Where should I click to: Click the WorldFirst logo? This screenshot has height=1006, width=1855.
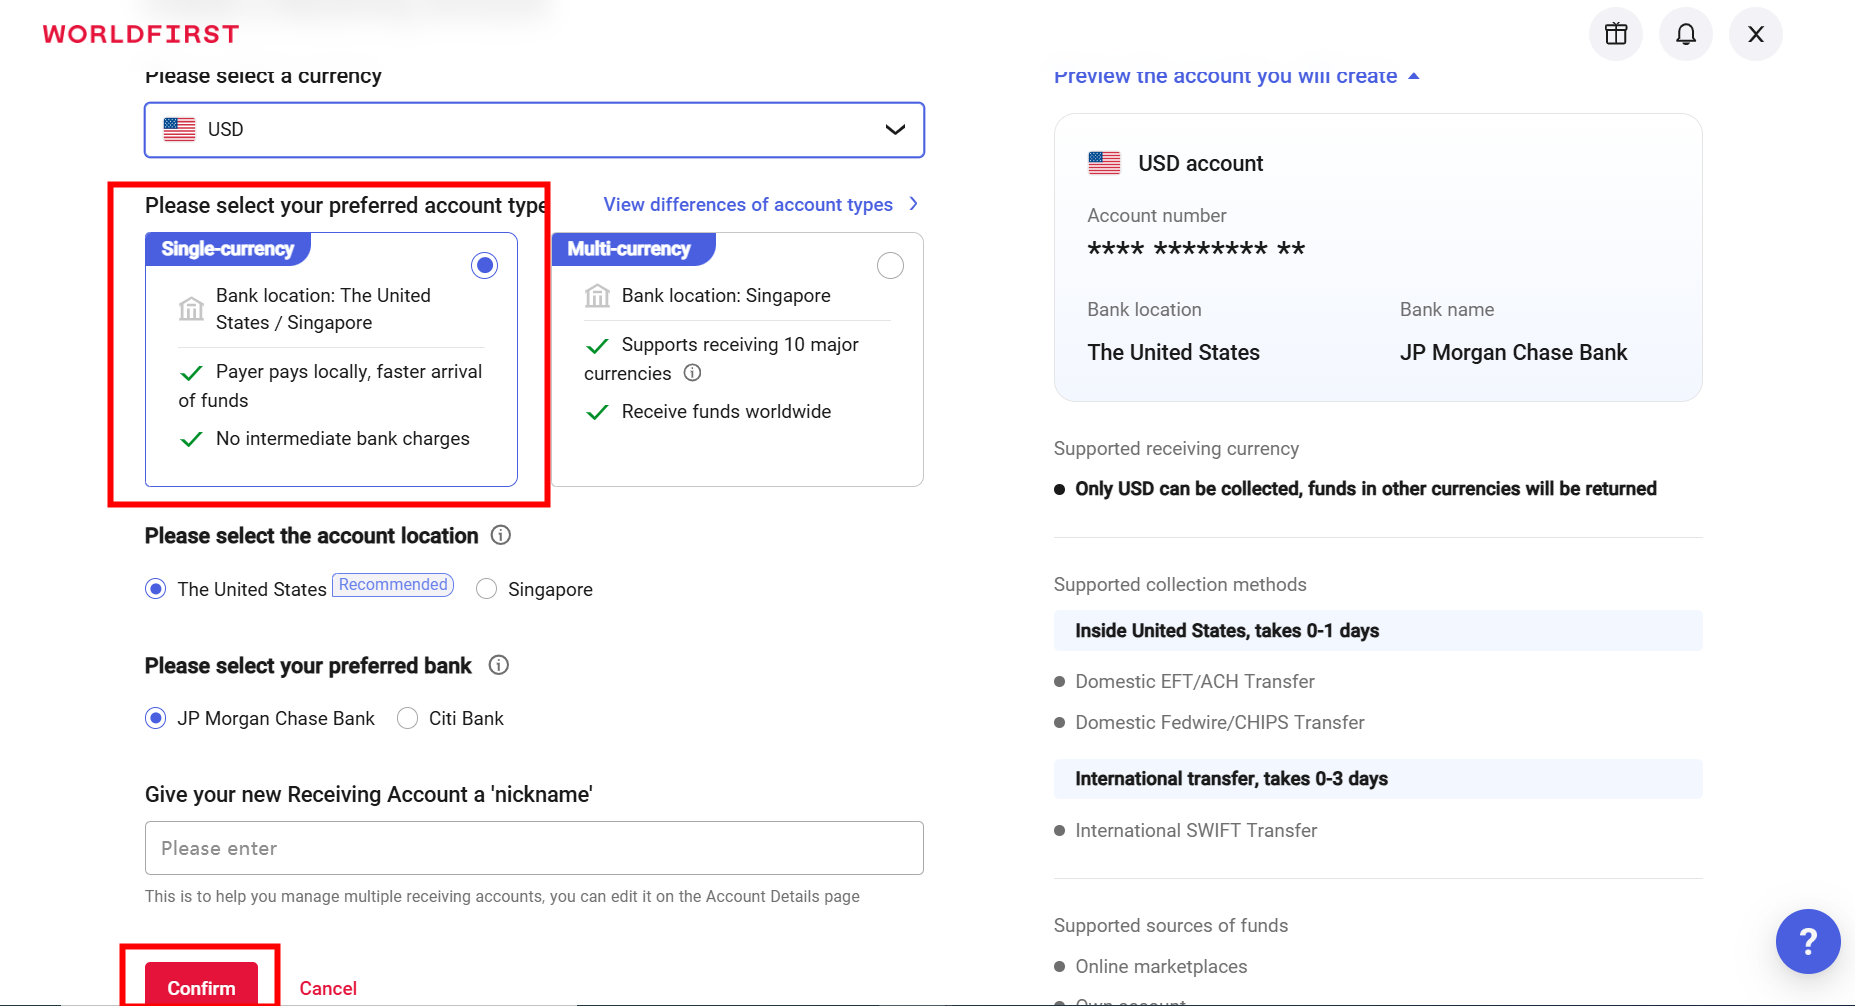click(x=141, y=34)
